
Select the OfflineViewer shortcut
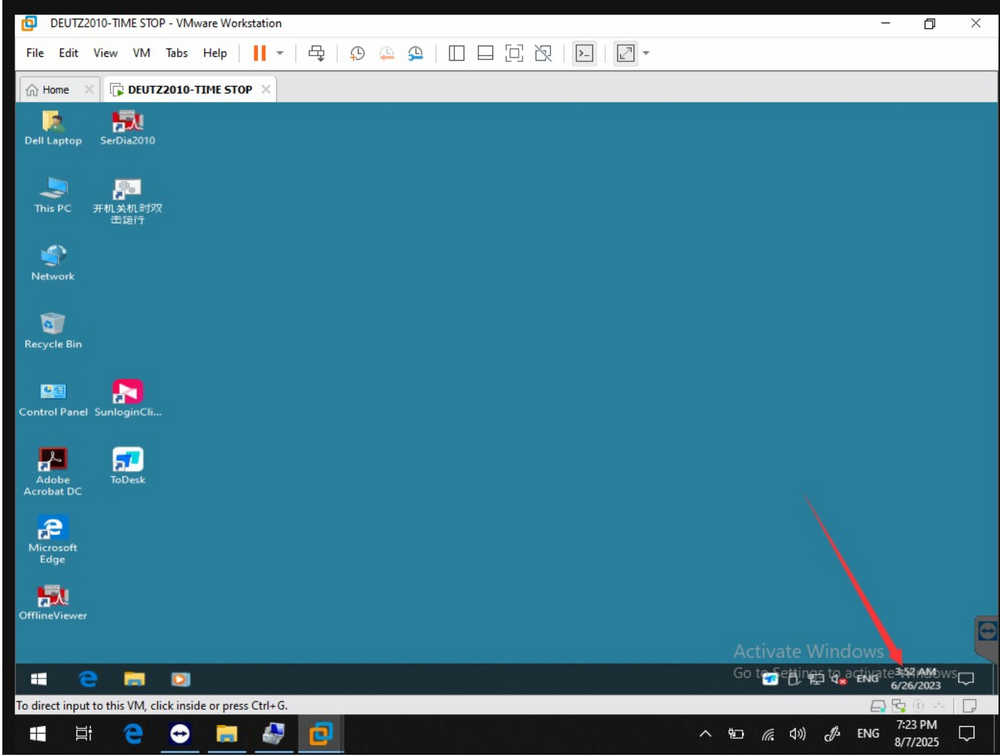53,603
